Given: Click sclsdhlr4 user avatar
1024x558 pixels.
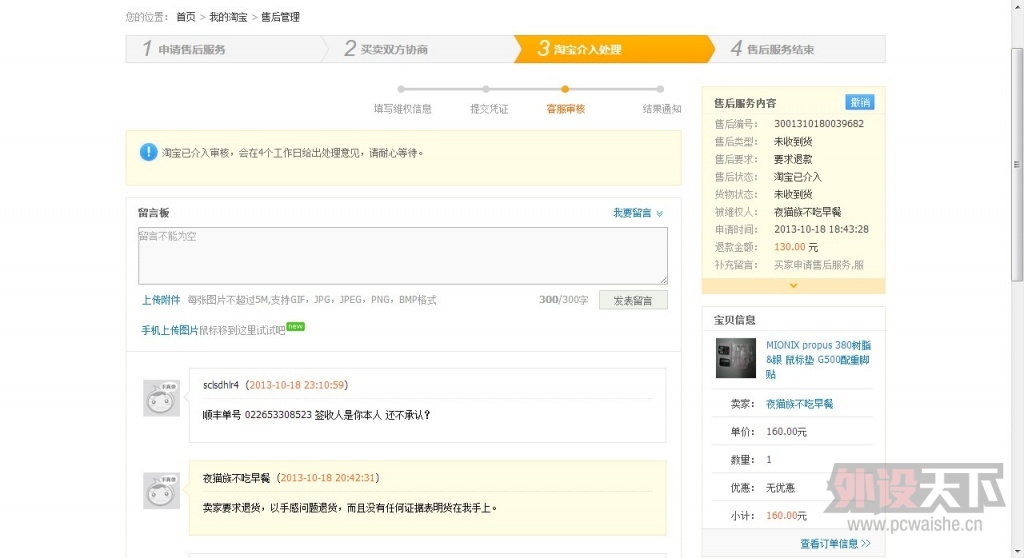Looking at the screenshot, I should 161,398.
